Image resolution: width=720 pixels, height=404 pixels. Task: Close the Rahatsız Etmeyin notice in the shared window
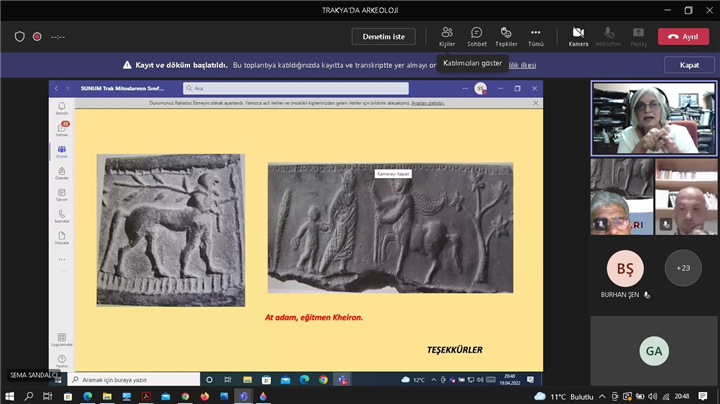tap(535, 103)
